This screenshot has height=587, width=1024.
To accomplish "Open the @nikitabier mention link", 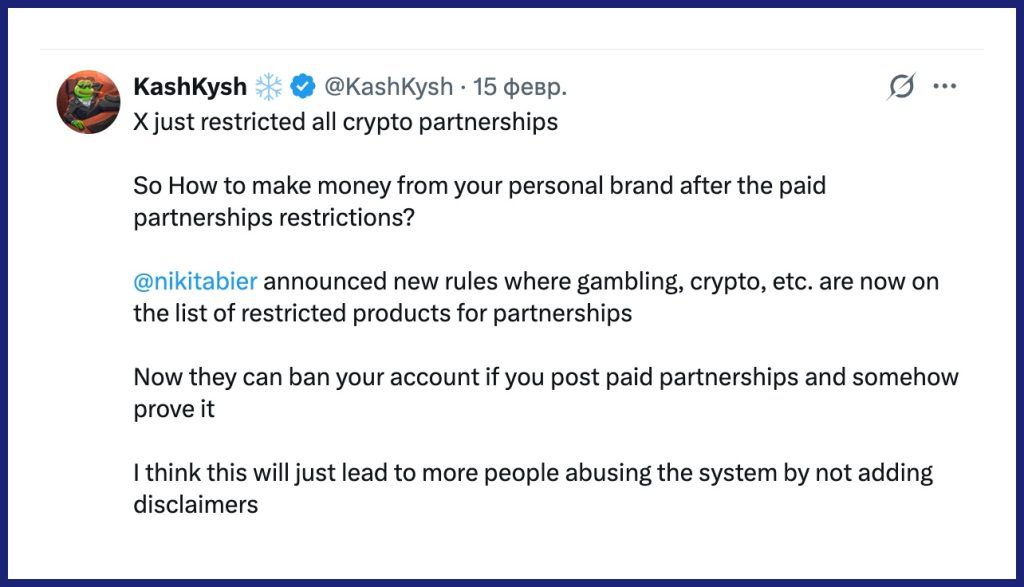I will (x=195, y=281).
